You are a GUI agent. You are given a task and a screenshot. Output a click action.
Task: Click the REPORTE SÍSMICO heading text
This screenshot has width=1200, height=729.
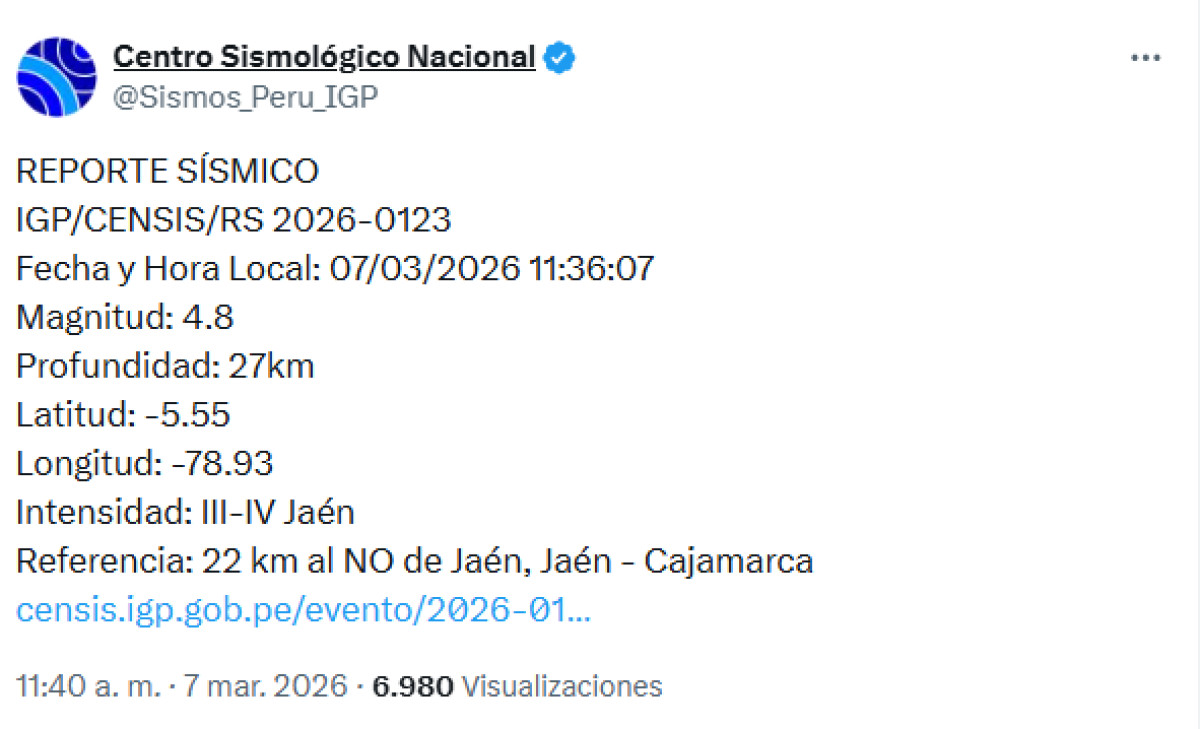tap(167, 171)
